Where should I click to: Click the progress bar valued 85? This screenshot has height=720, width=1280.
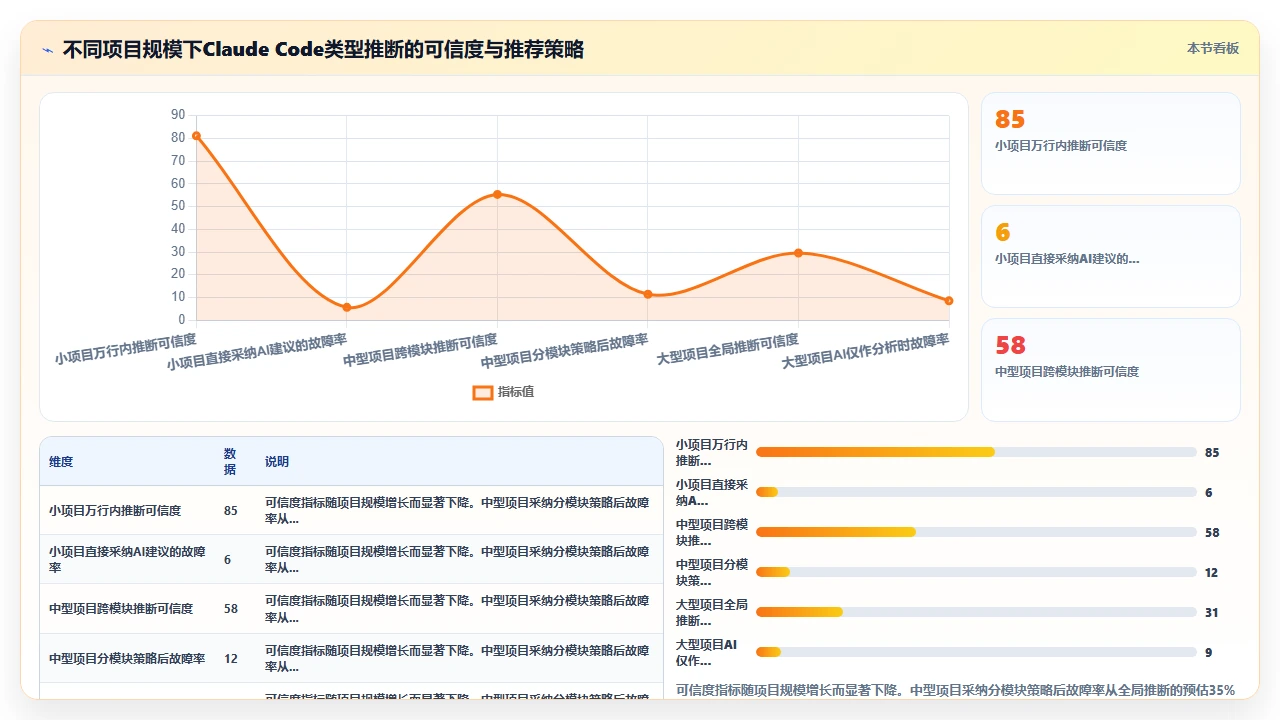tap(976, 452)
